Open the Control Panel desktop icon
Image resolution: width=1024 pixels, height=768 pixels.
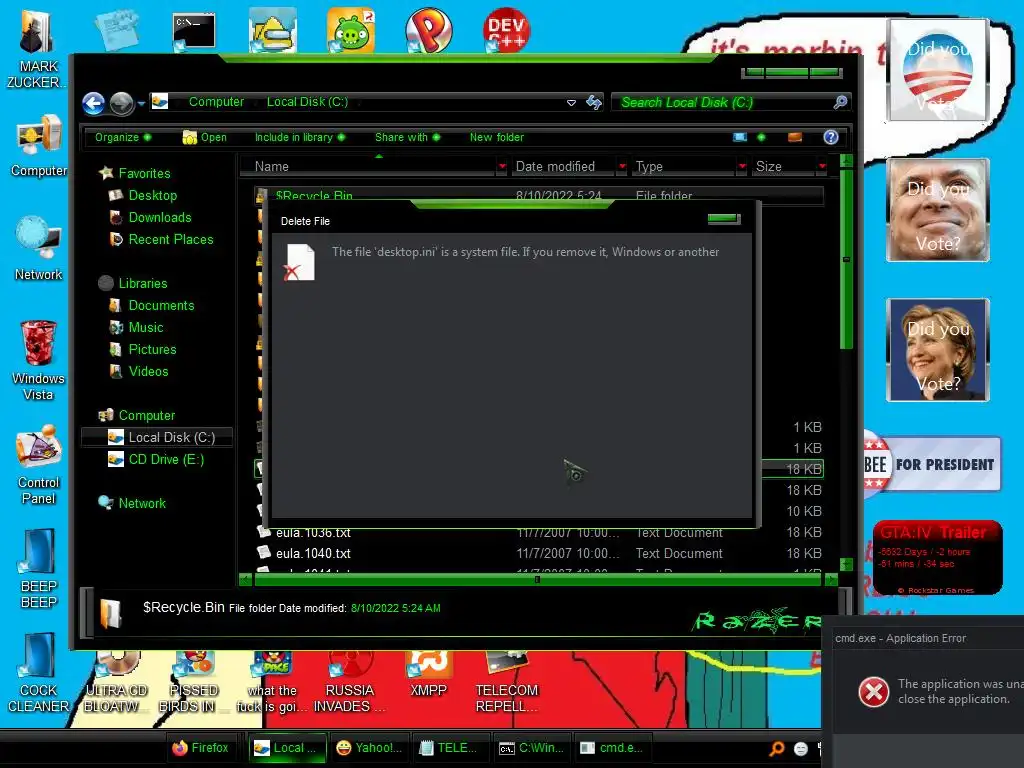(x=39, y=465)
